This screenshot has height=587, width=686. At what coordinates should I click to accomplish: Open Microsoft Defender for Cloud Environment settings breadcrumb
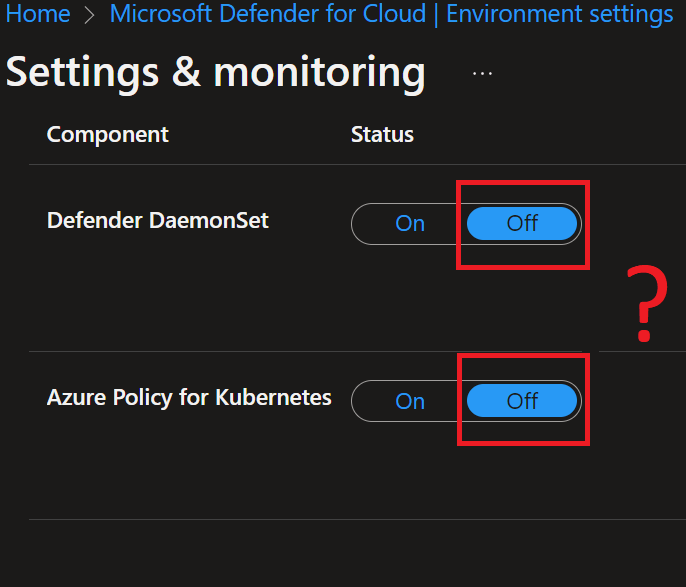pos(391,14)
